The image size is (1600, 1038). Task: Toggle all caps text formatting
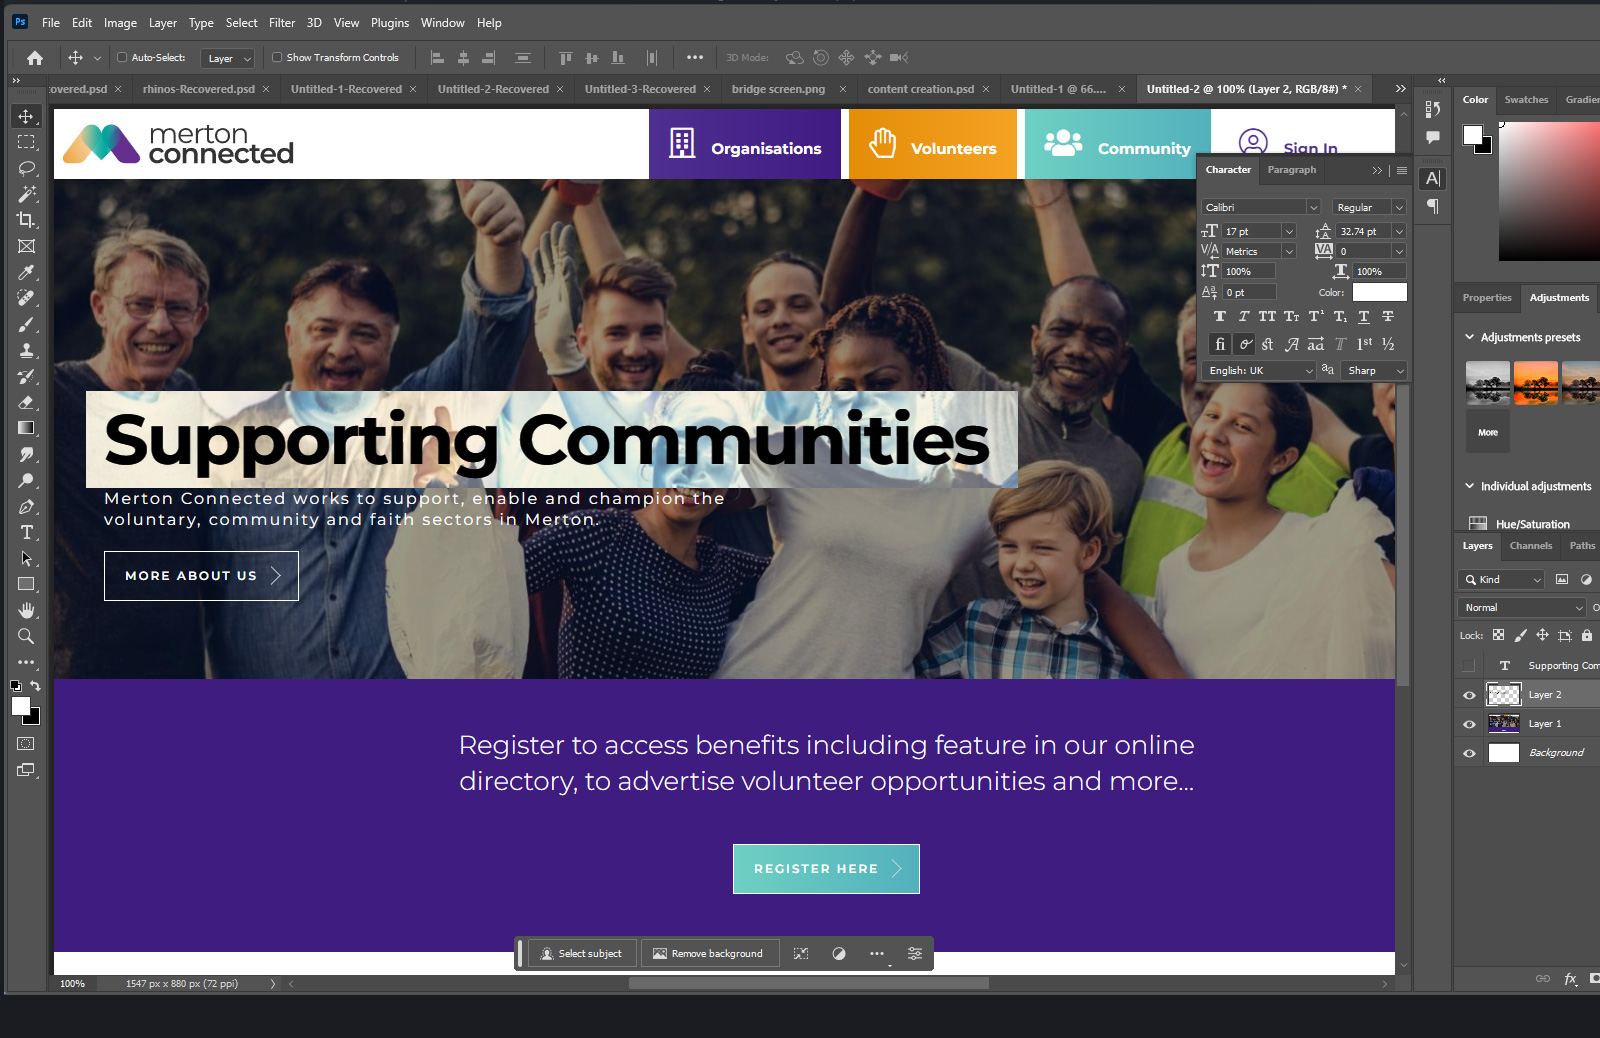pyautogui.click(x=1266, y=316)
